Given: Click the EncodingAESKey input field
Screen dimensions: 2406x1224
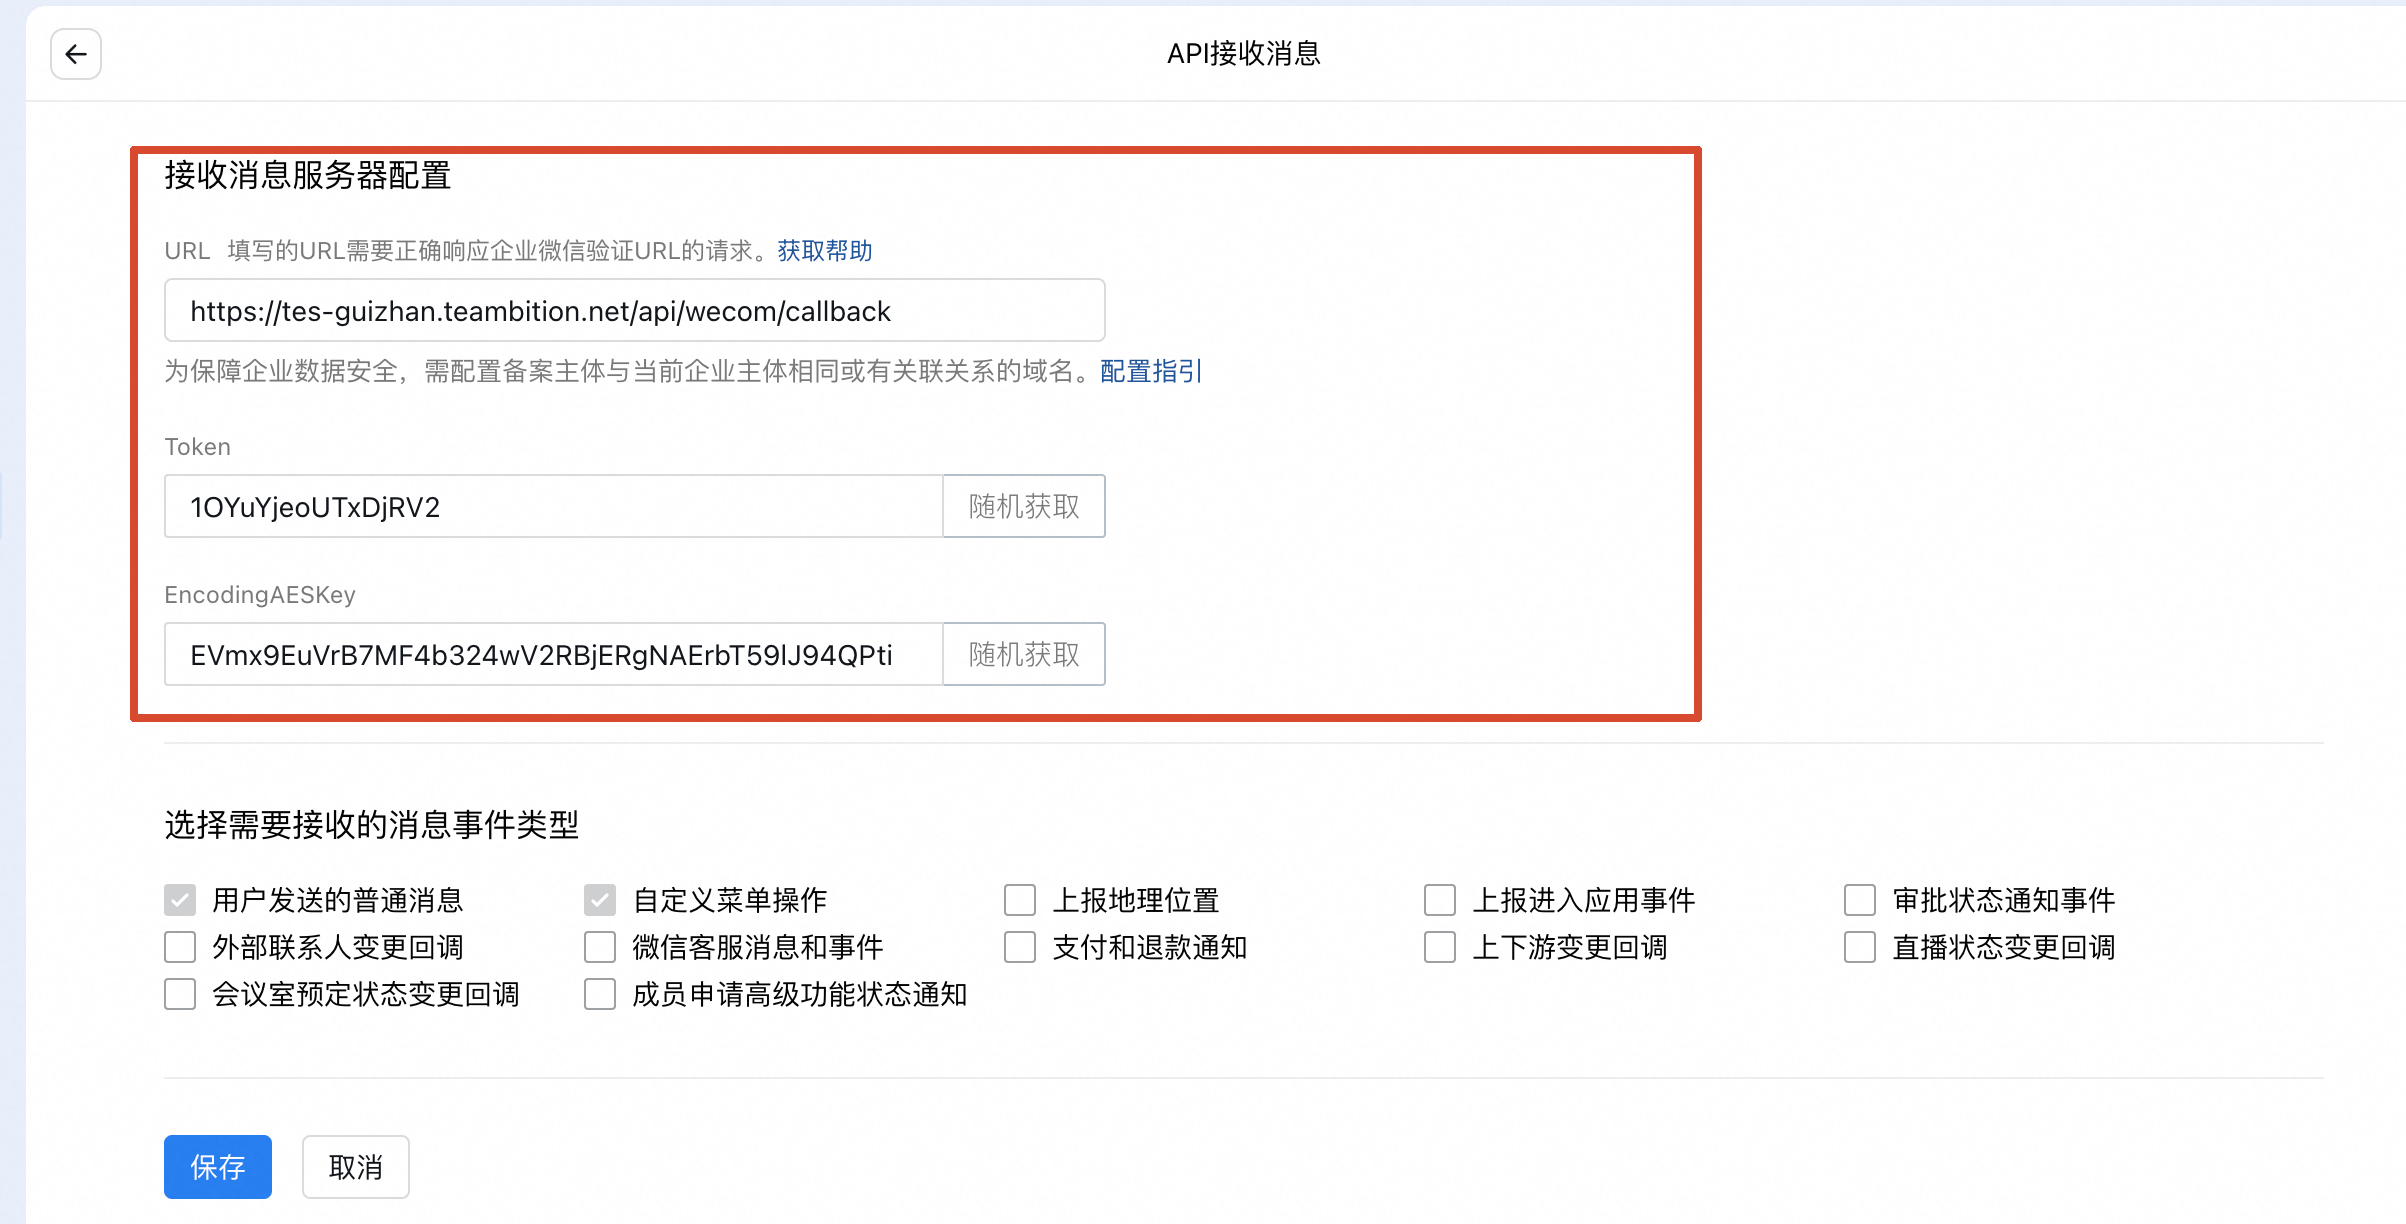Looking at the screenshot, I should [x=554, y=655].
